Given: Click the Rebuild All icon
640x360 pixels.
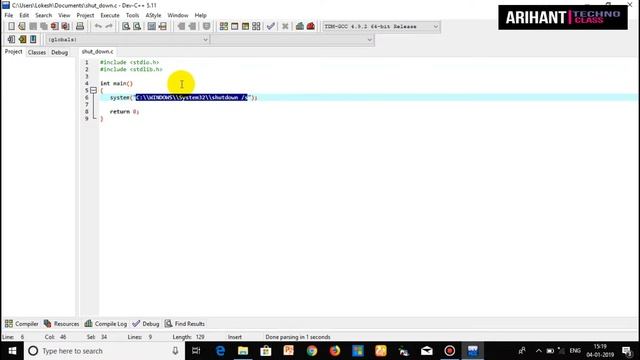Looking at the screenshot, I should pos(256,27).
